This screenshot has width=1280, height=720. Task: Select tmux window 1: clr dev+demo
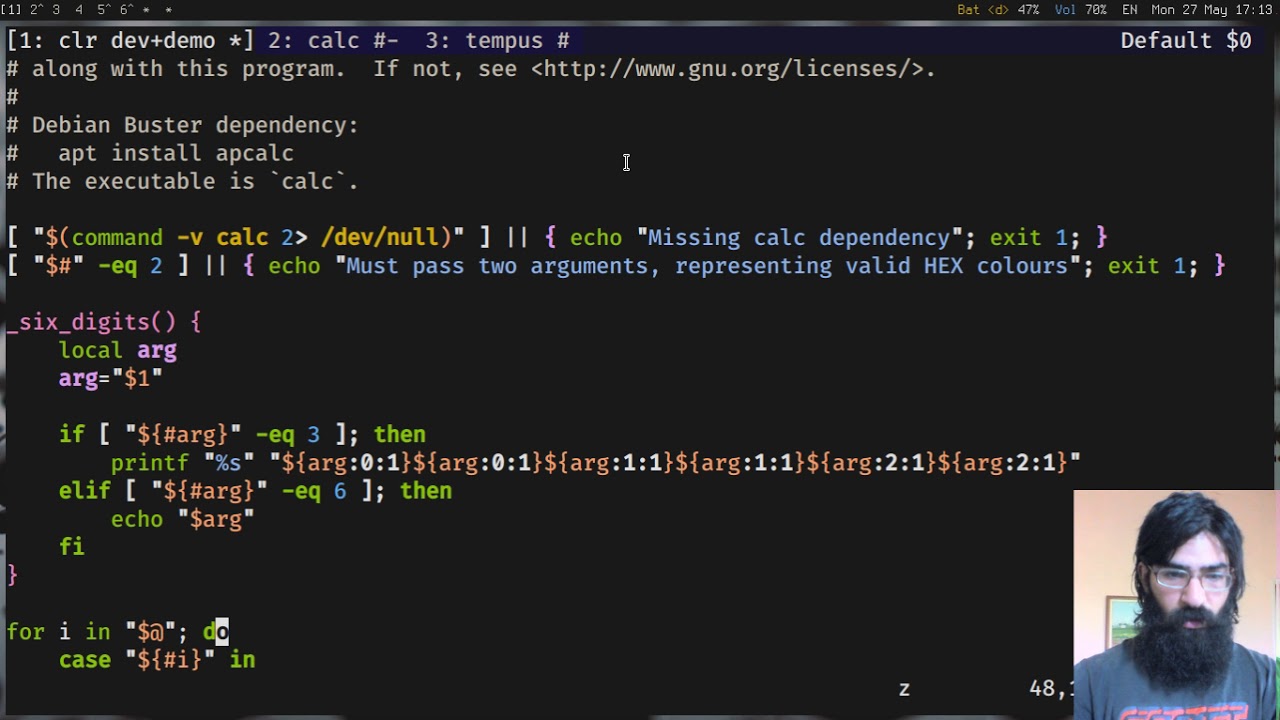pyautogui.click(x=130, y=41)
